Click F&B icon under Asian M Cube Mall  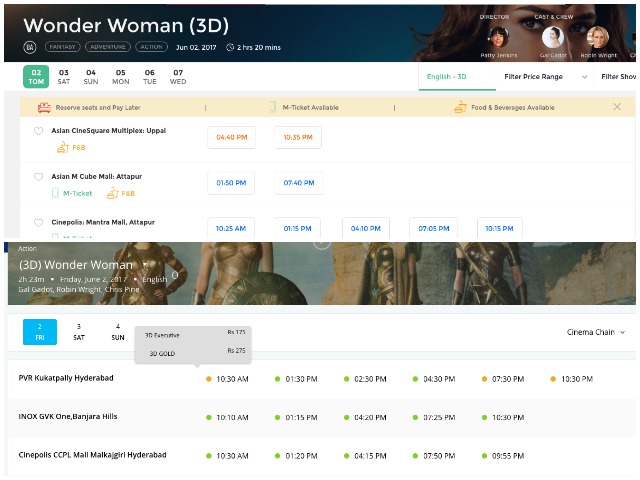tap(113, 193)
